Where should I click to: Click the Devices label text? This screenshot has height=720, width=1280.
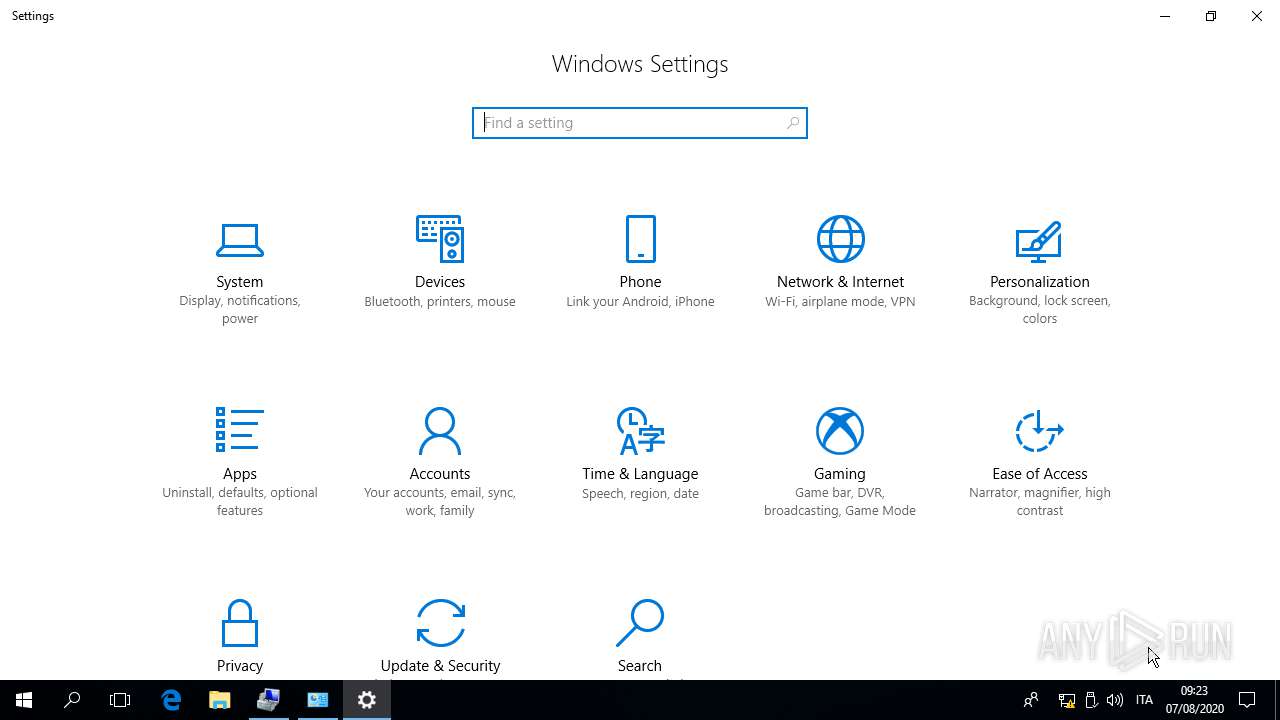[x=440, y=282]
